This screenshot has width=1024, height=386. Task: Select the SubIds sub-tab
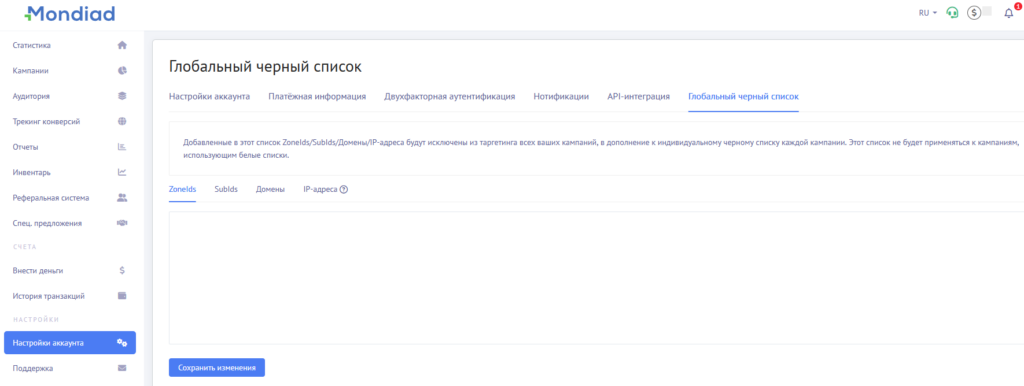pyautogui.click(x=226, y=189)
